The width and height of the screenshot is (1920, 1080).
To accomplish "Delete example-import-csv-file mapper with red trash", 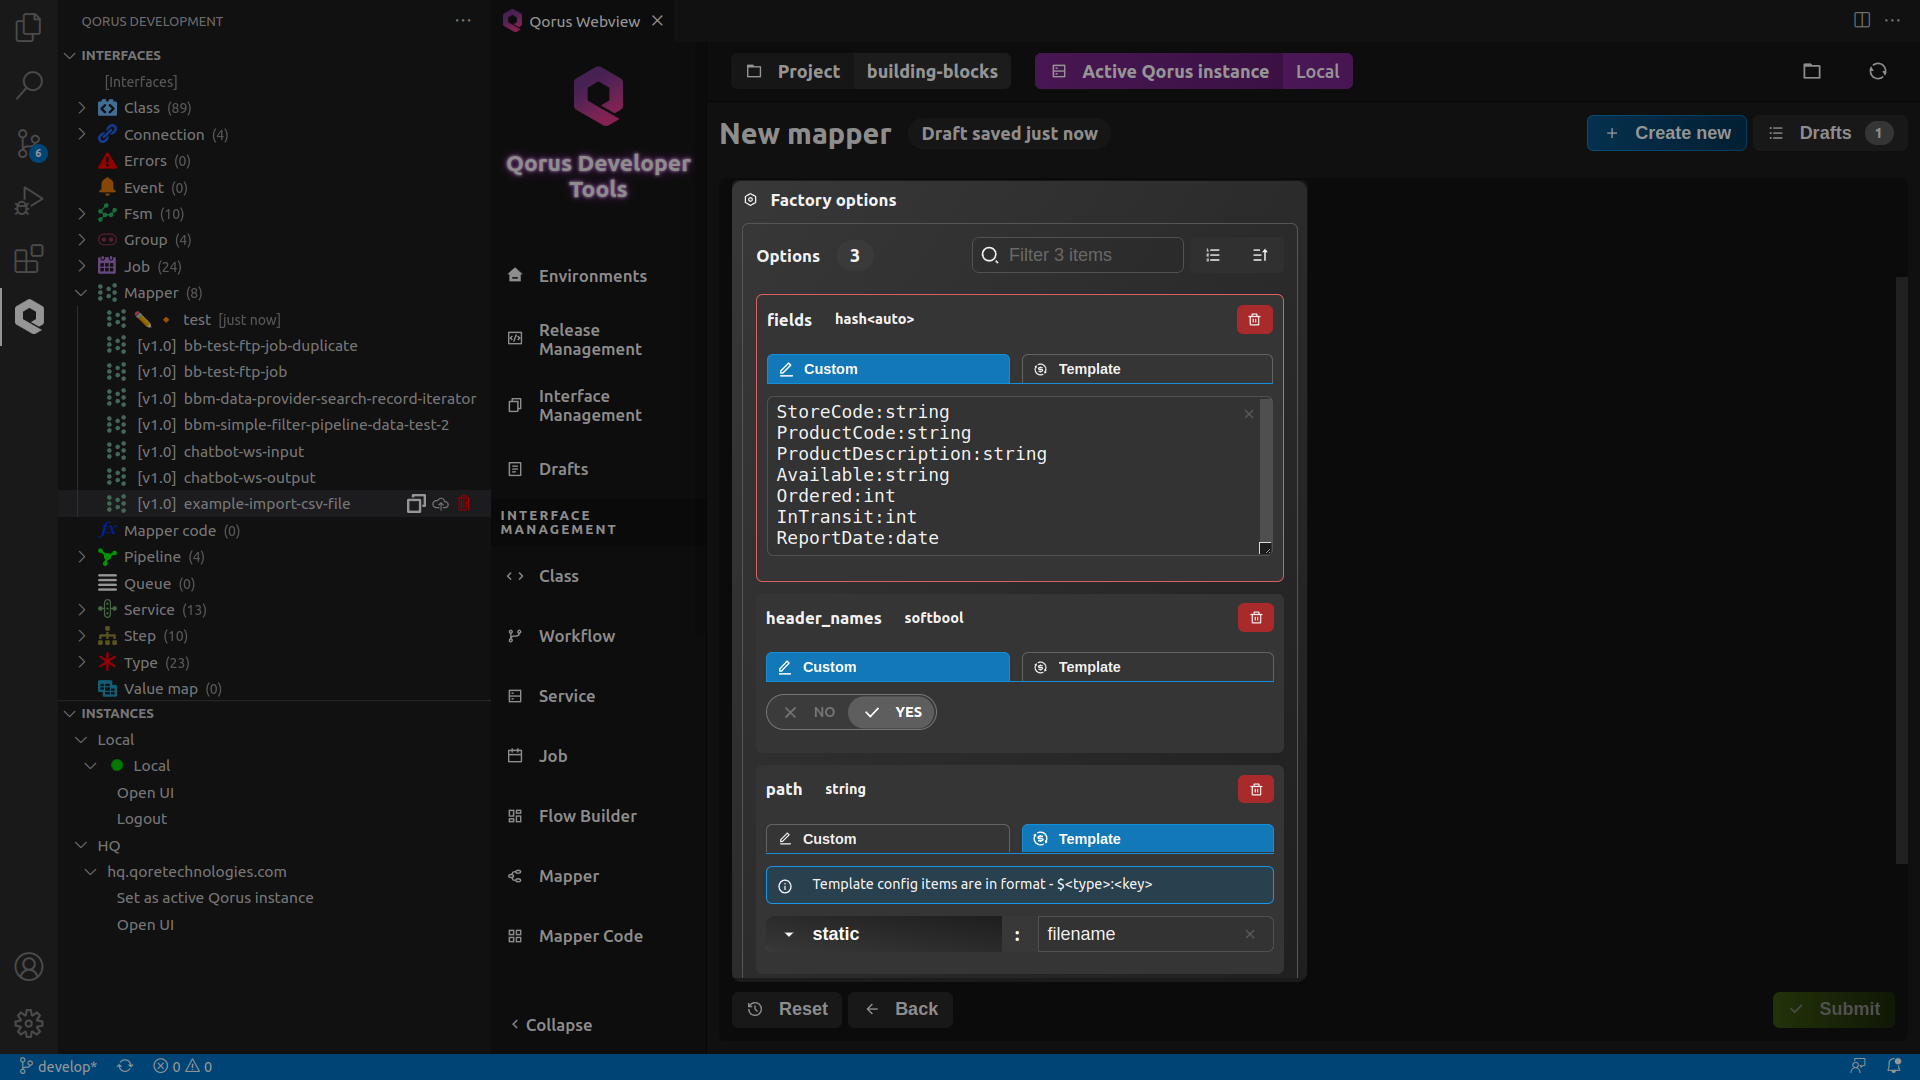I will (464, 504).
